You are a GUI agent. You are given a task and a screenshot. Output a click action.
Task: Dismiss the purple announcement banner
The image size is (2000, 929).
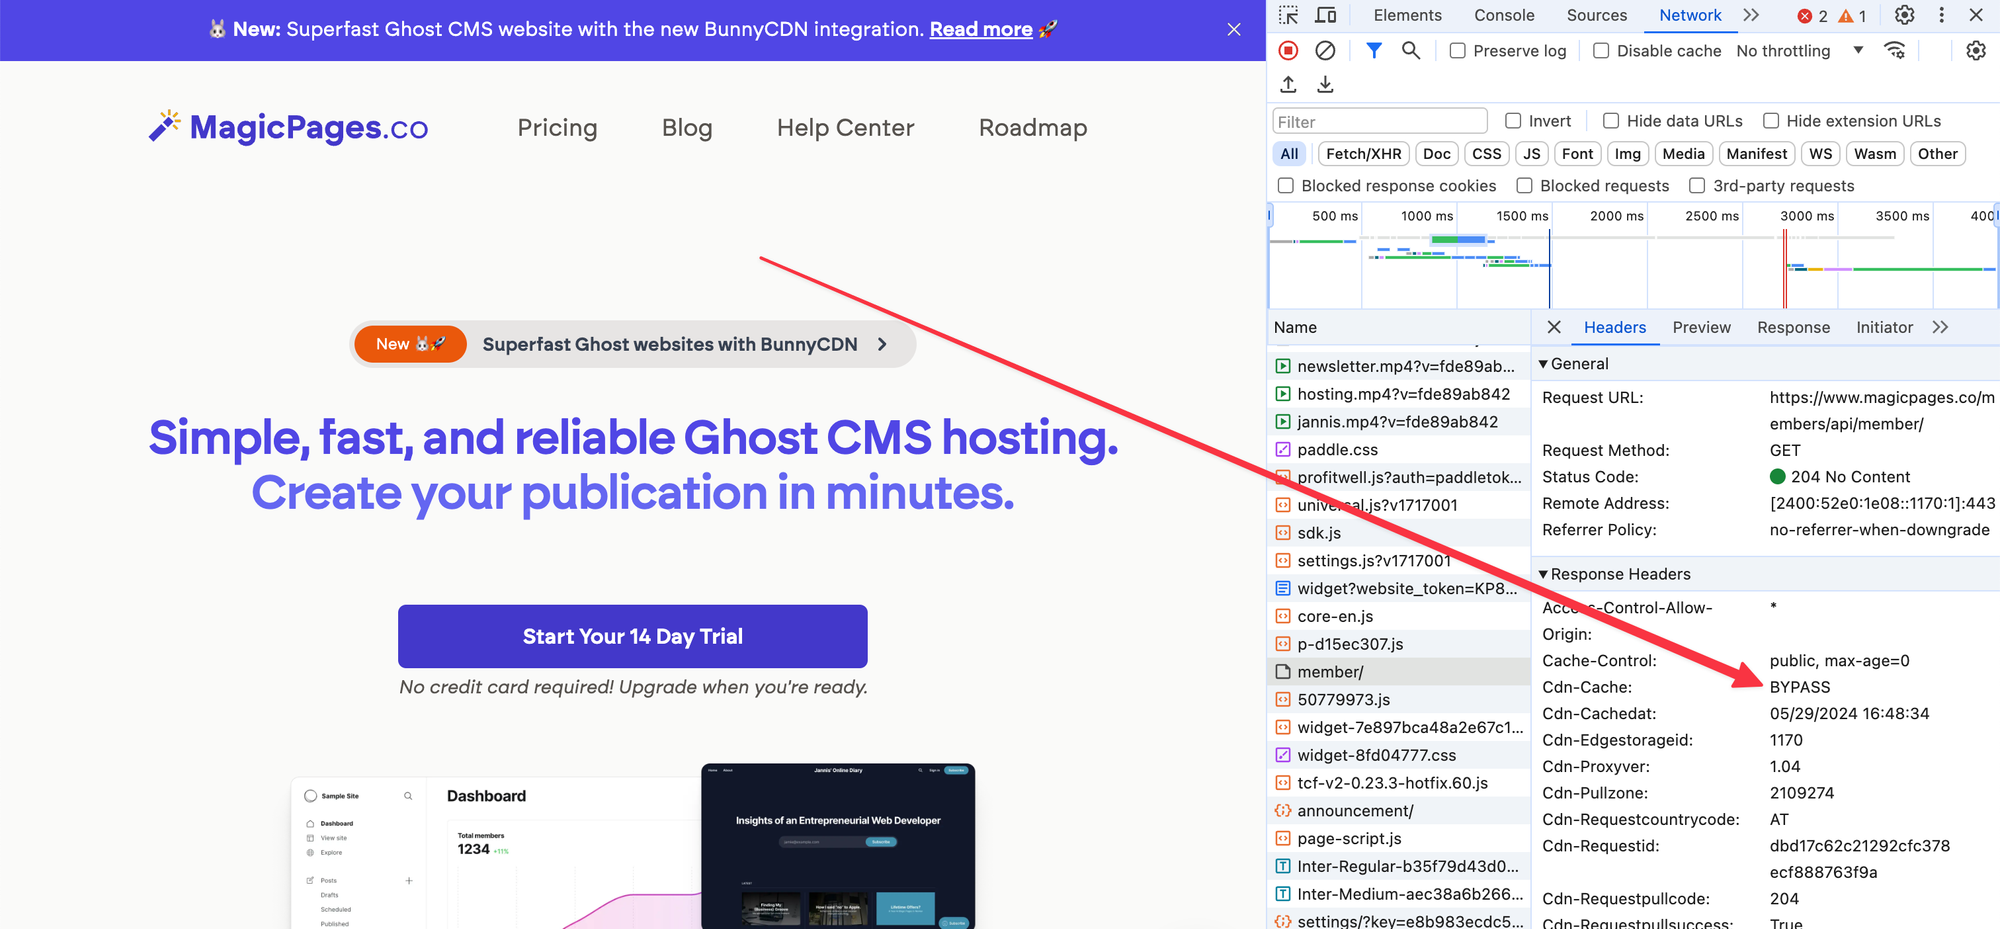tap(1234, 30)
